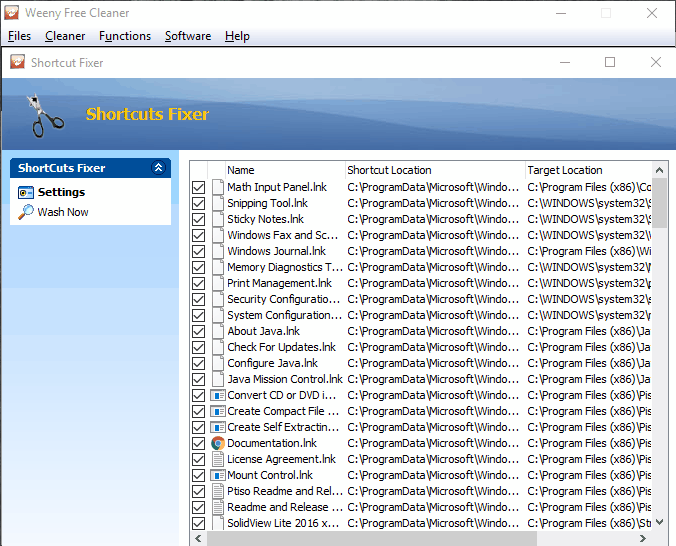Maximize the Shortcut Fixer window

[x=610, y=62]
